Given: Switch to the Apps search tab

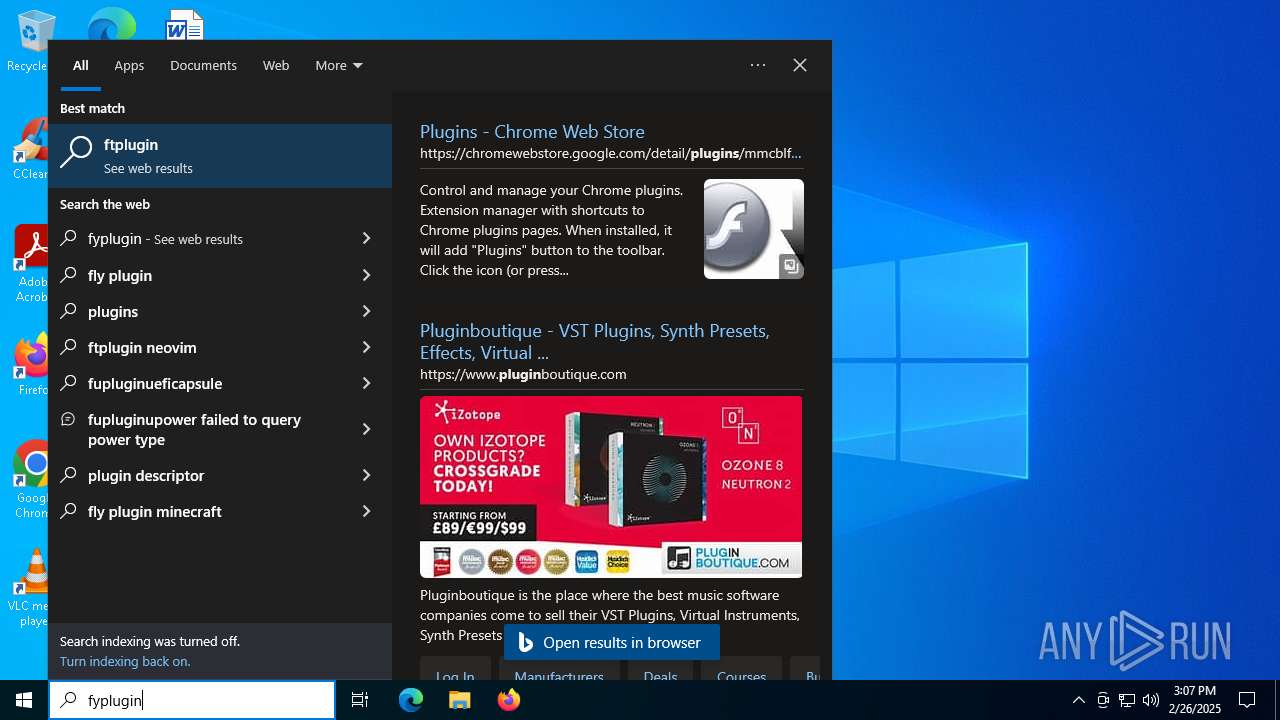Looking at the screenshot, I should coord(129,65).
